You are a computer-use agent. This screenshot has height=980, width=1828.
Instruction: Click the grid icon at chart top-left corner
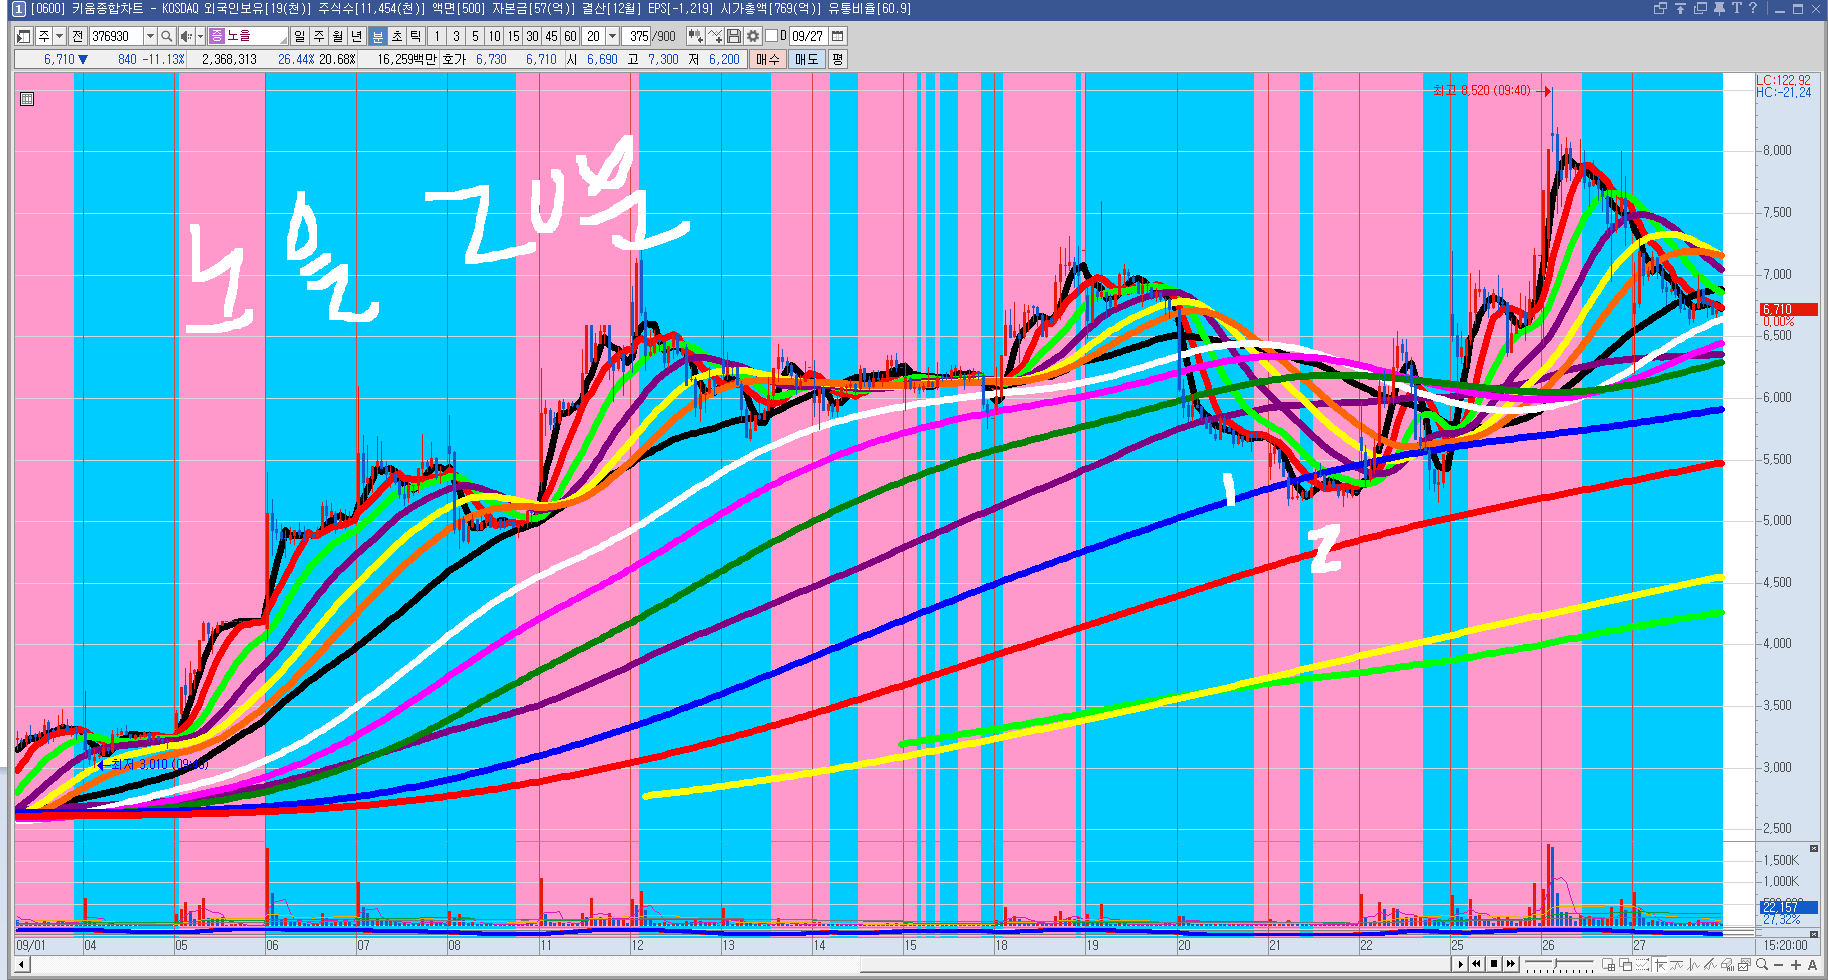click(27, 99)
